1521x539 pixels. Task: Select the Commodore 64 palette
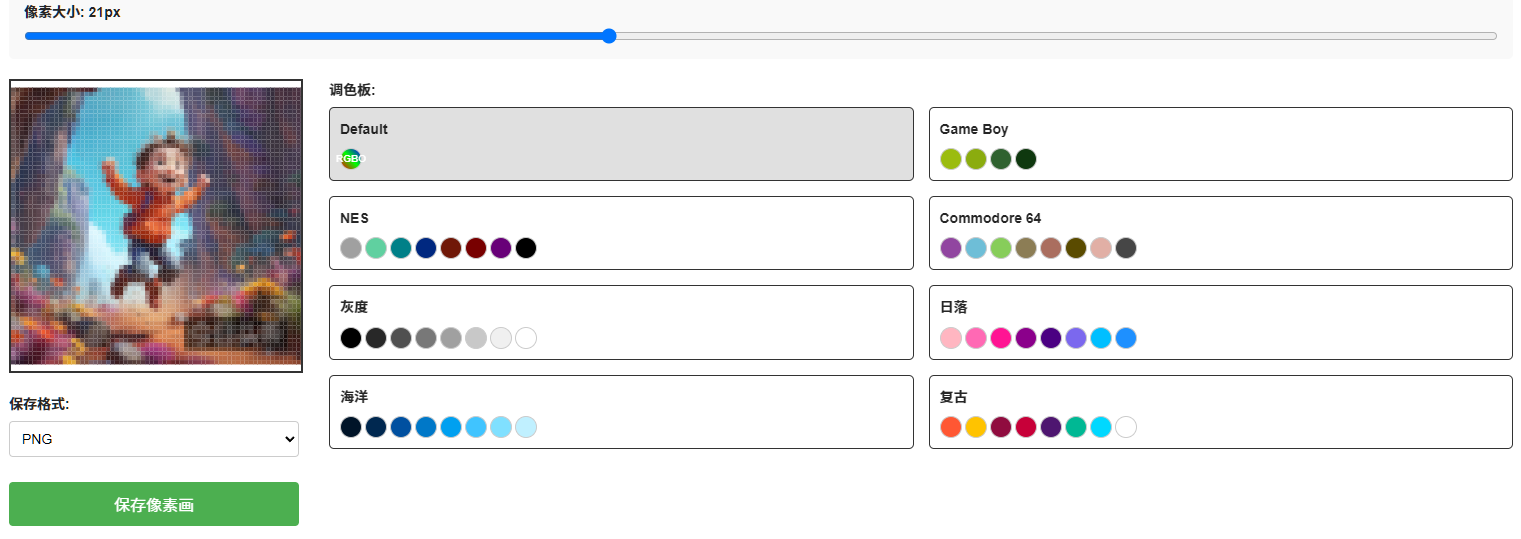point(1220,233)
